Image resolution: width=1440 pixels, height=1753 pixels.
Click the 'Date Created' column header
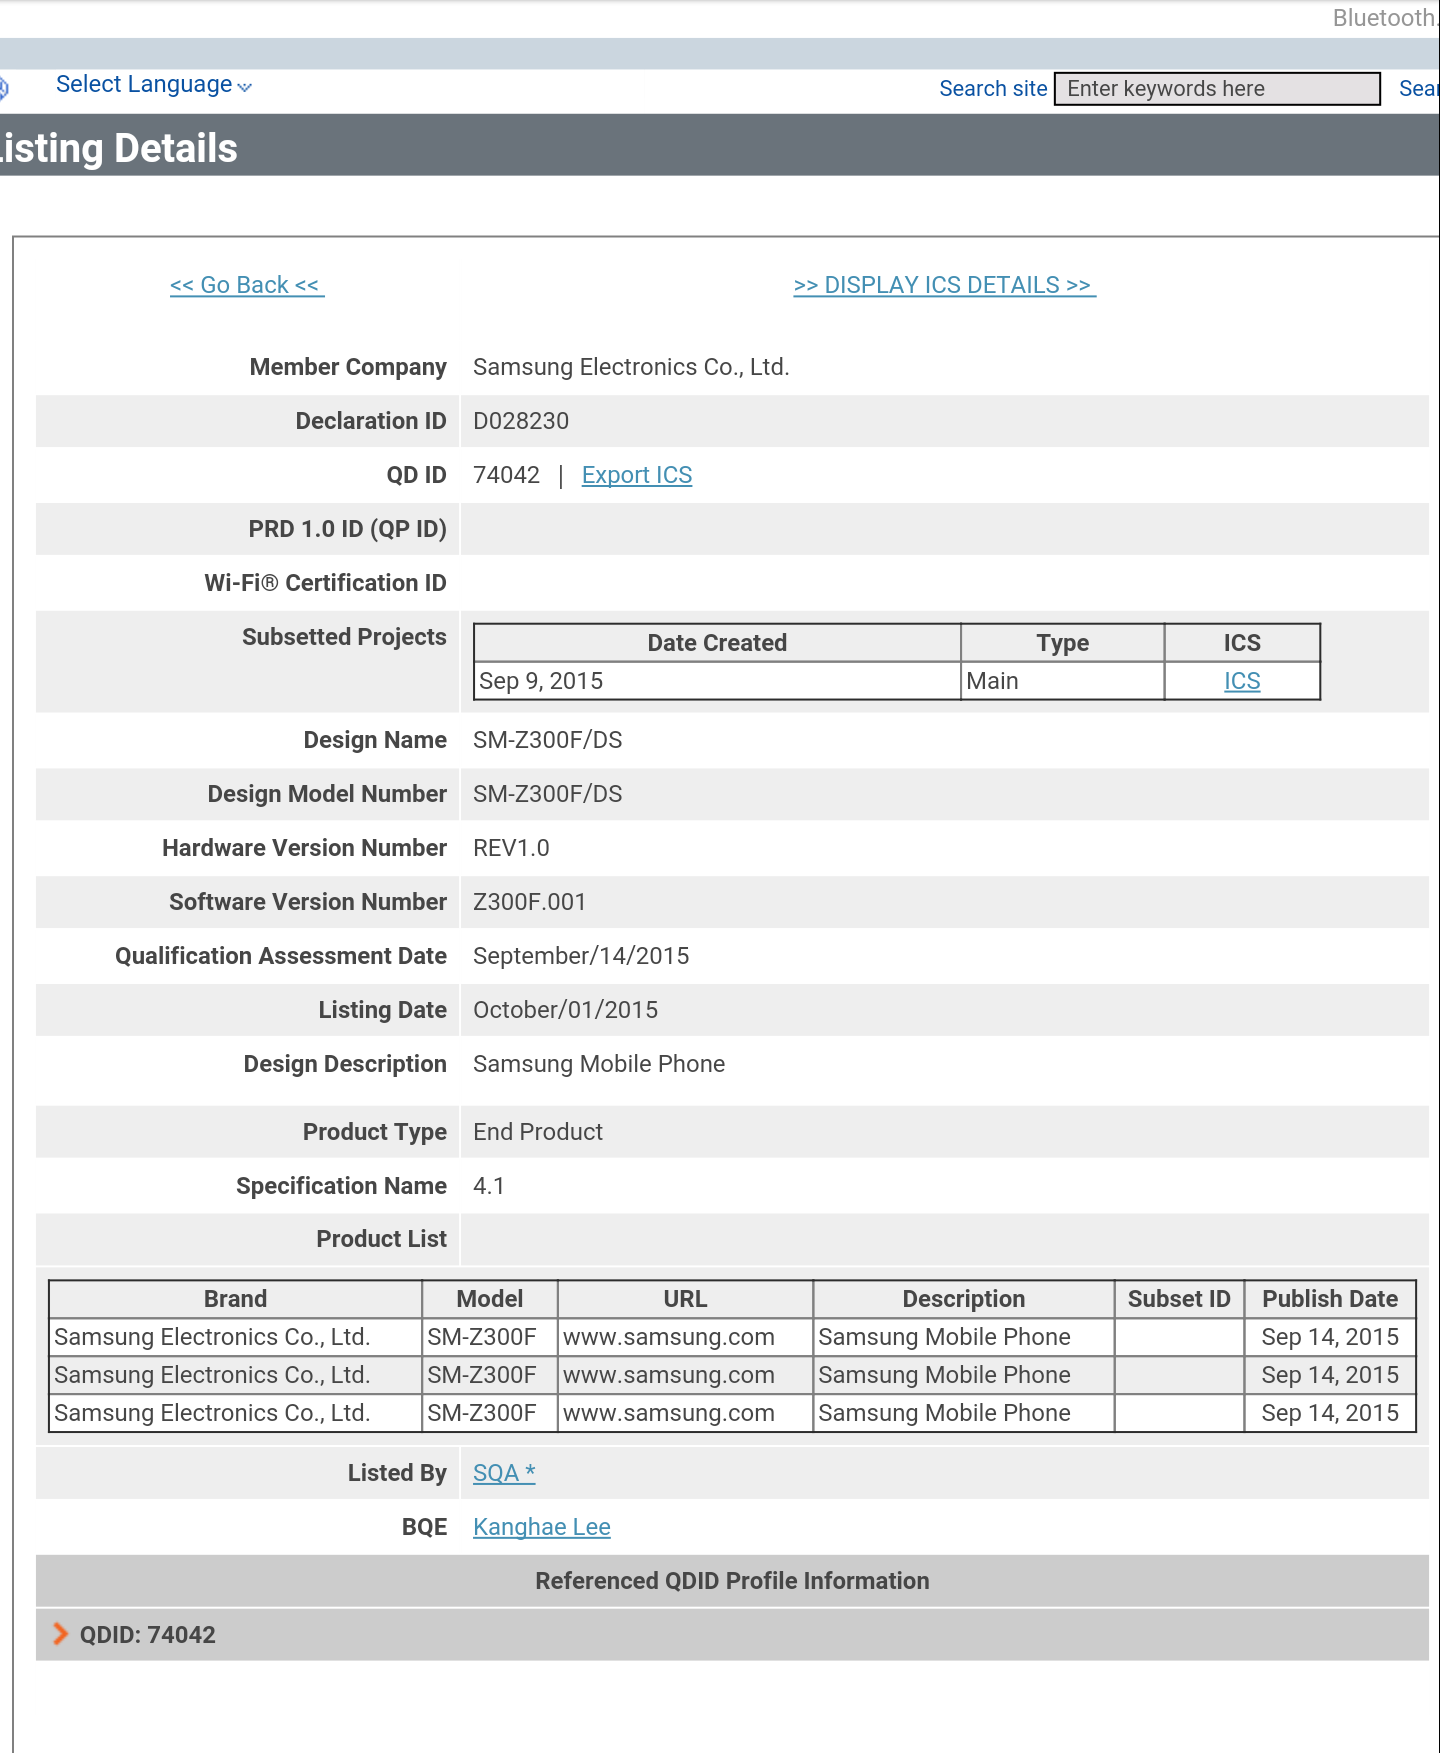point(716,643)
